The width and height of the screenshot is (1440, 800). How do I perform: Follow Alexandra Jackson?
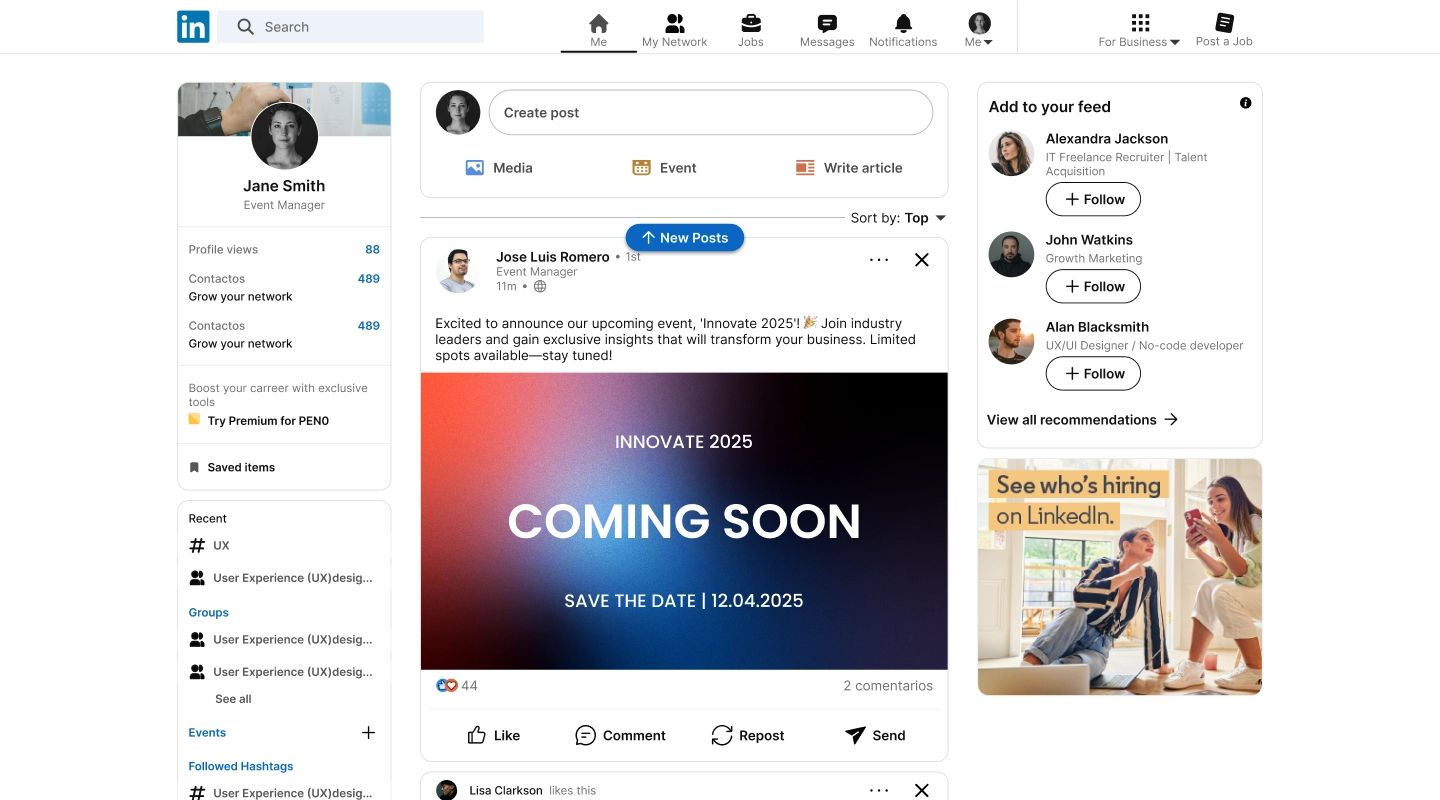click(x=1093, y=199)
